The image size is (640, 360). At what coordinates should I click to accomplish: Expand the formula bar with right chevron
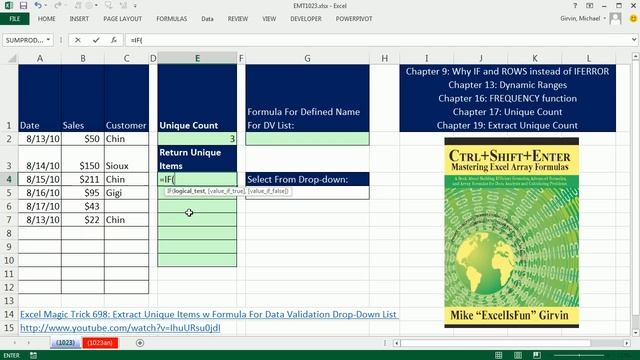634,40
